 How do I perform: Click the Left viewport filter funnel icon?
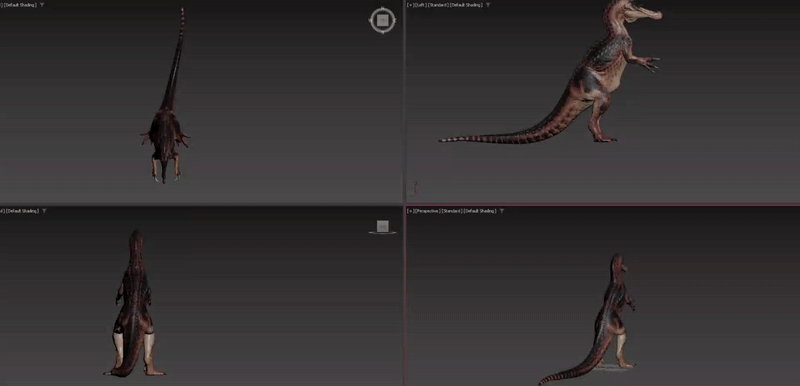click(x=488, y=5)
